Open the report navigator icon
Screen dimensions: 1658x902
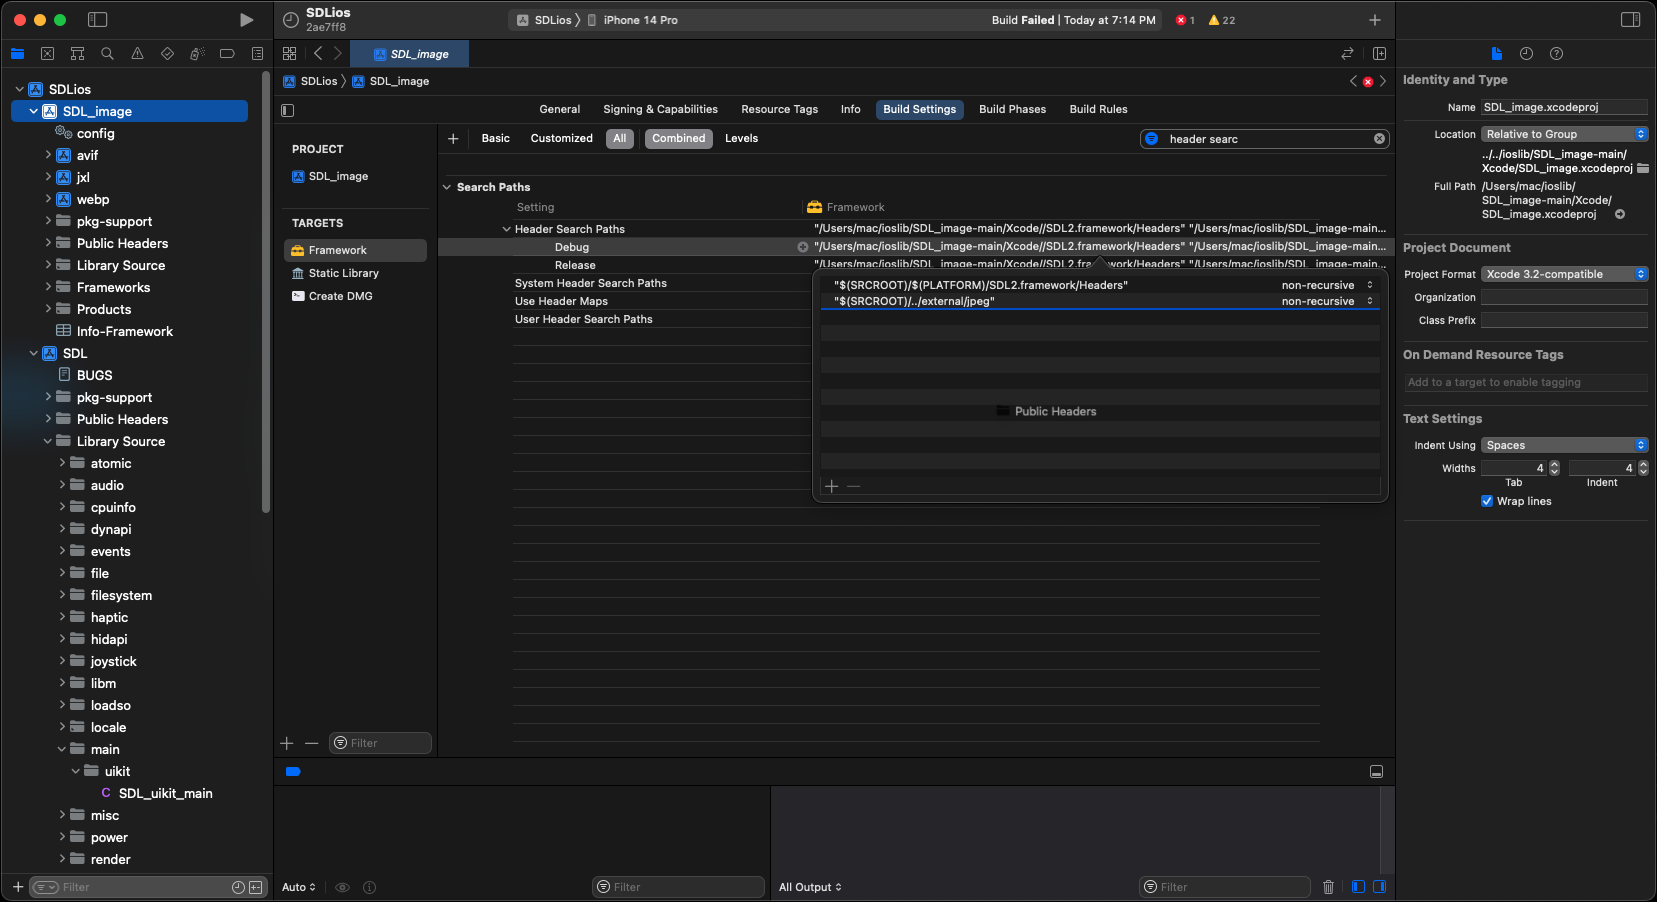pos(257,54)
